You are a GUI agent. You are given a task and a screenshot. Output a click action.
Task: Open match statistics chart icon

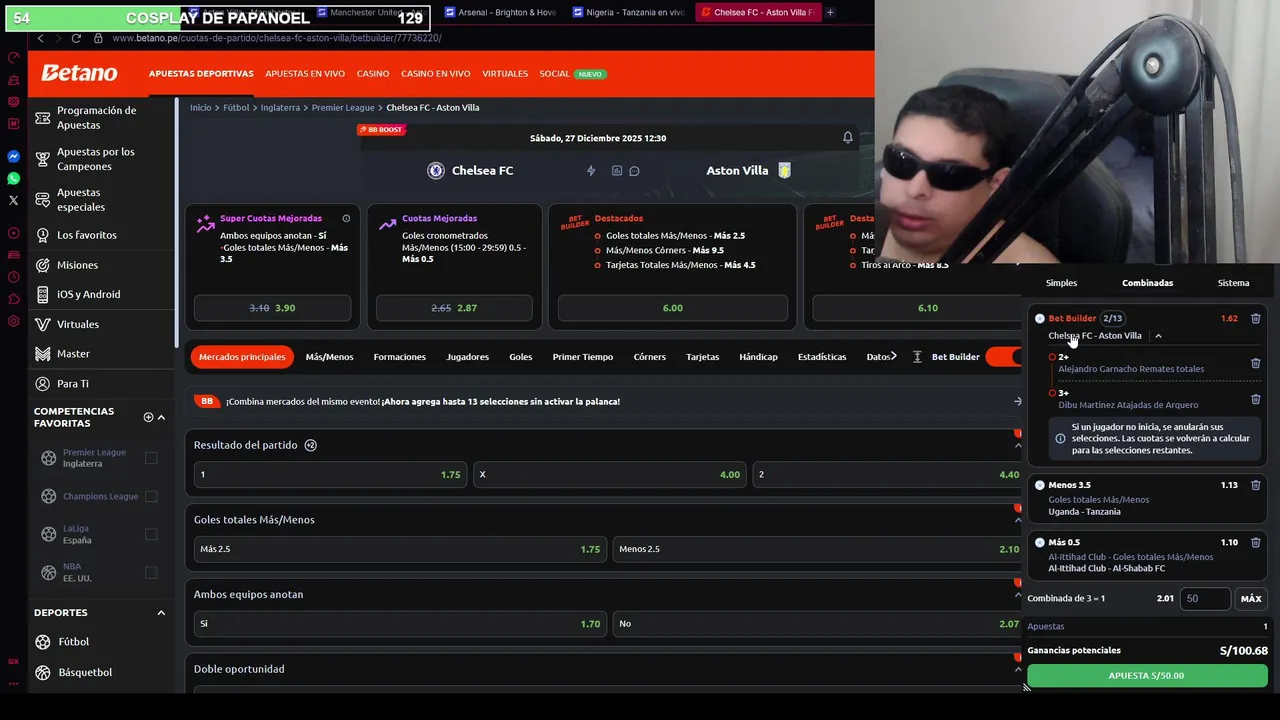click(617, 171)
